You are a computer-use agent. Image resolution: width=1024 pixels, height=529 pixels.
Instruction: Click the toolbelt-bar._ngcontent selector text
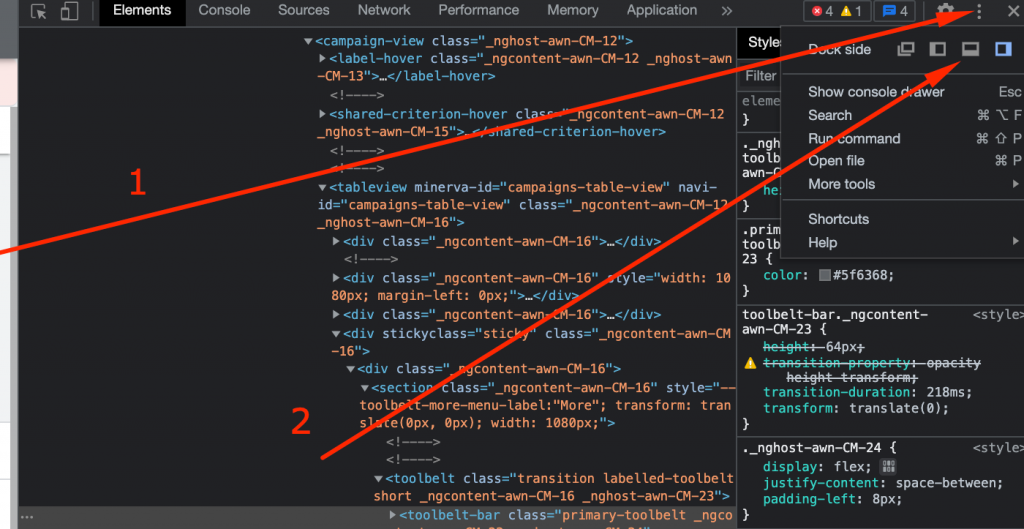click(835, 322)
